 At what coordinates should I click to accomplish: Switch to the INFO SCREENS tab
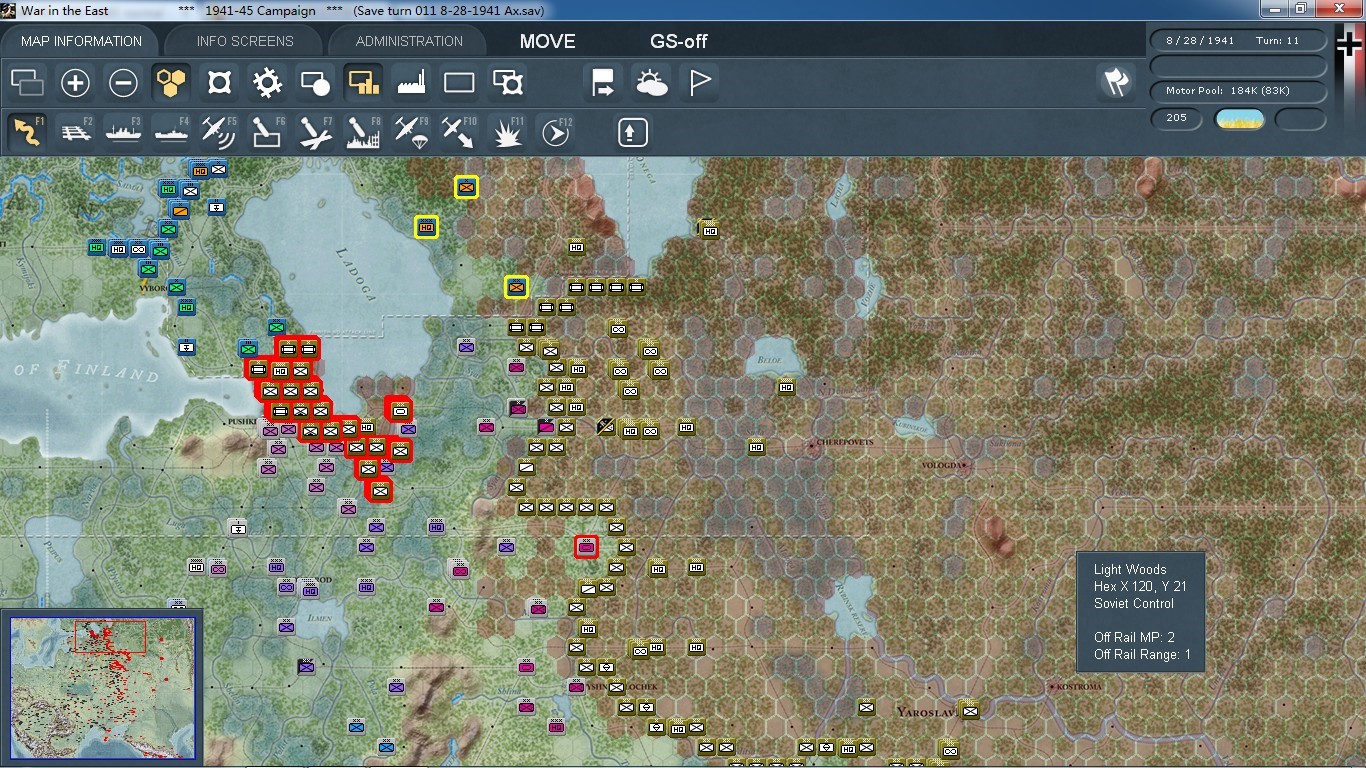coord(245,41)
